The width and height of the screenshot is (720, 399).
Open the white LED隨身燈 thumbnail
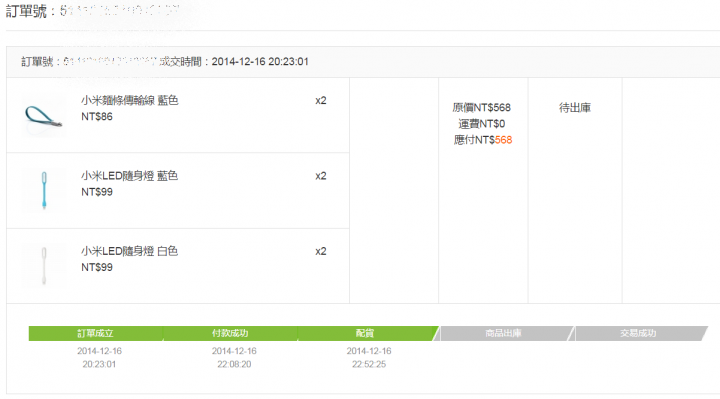(44, 266)
